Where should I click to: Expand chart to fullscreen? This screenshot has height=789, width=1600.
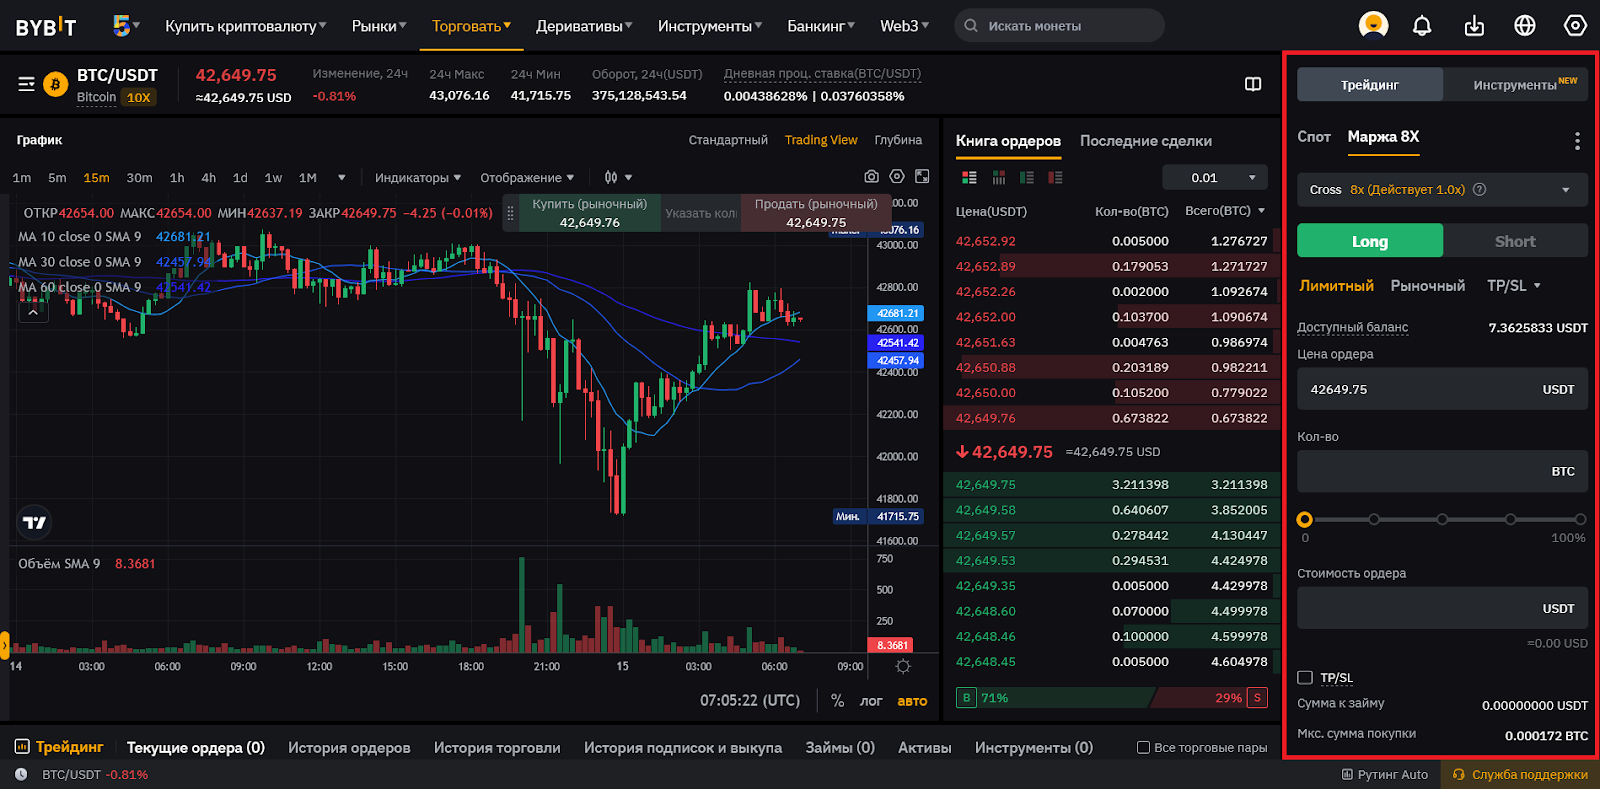pos(922,177)
